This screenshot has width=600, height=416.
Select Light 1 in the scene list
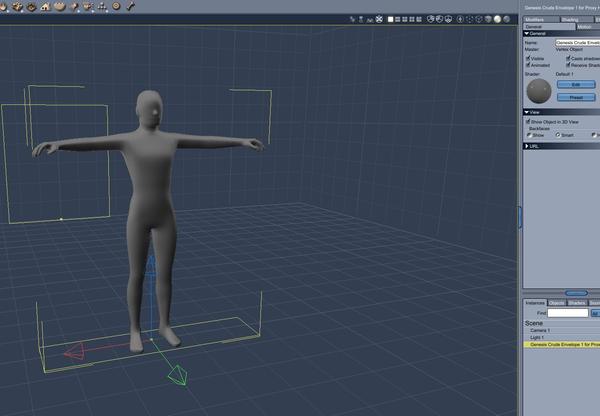(x=537, y=337)
